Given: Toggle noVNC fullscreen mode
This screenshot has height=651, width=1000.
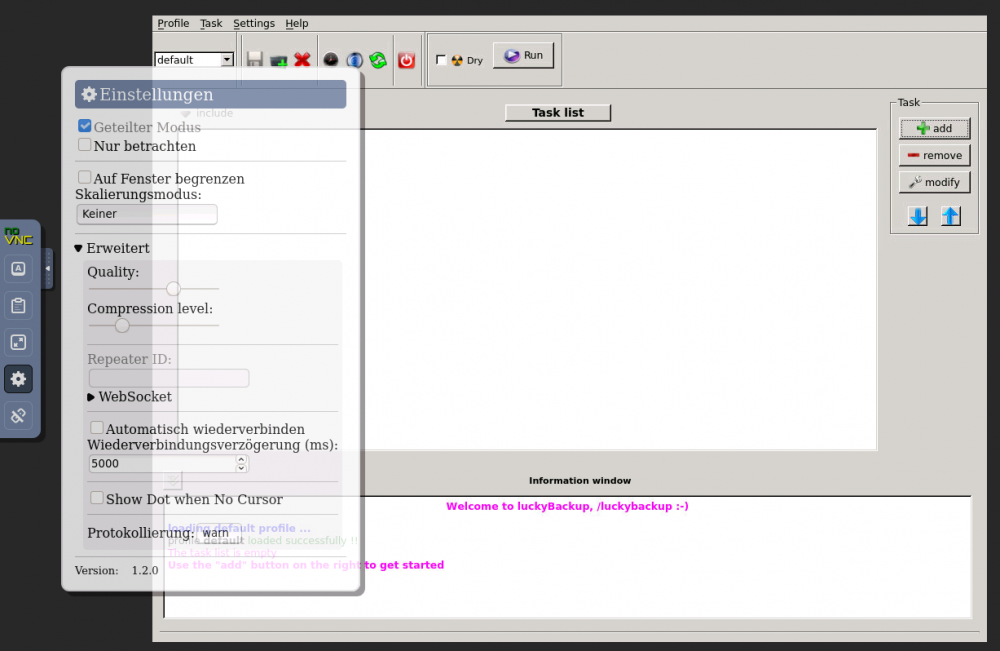Looking at the screenshot, I should [x=18, y=342].
